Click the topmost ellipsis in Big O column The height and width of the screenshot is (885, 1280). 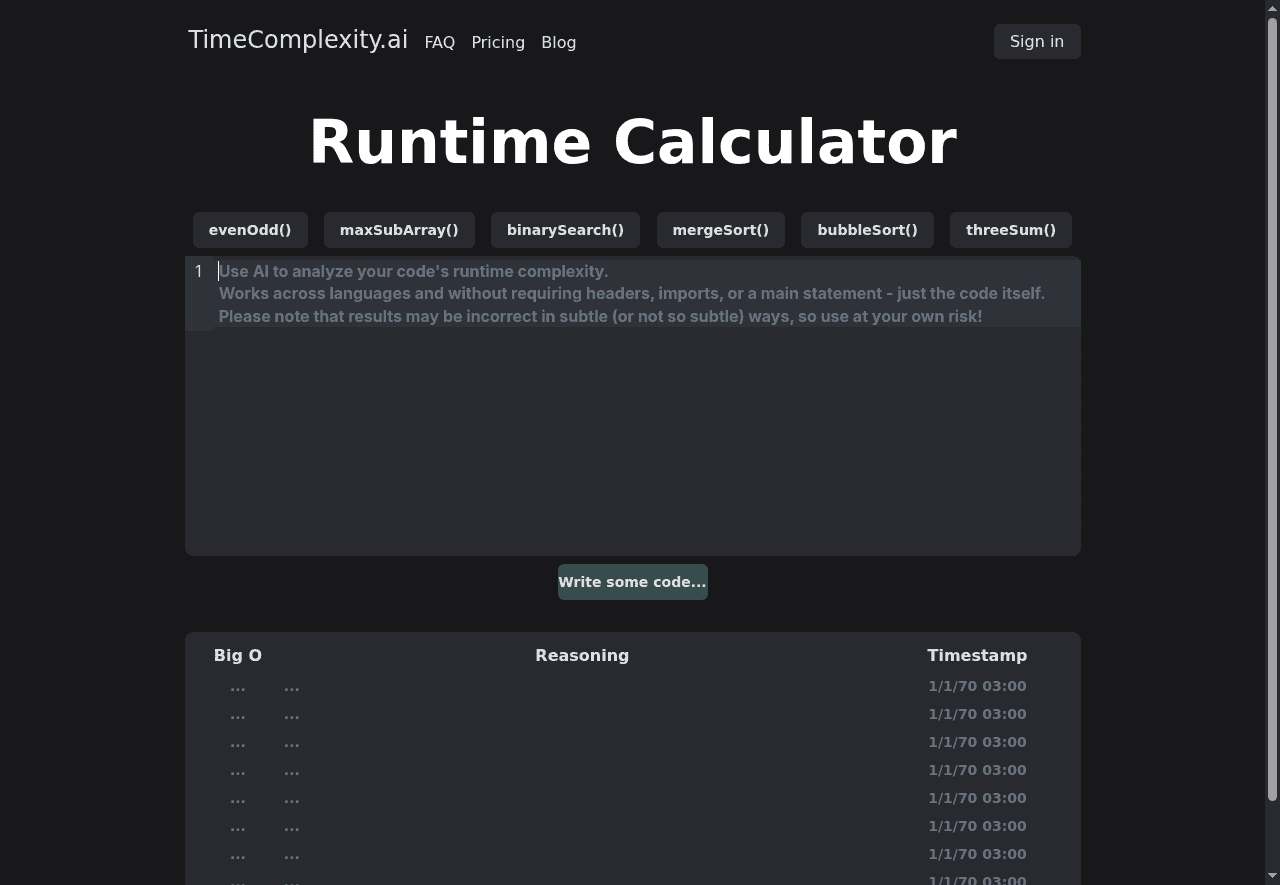(x=237, y=686)
